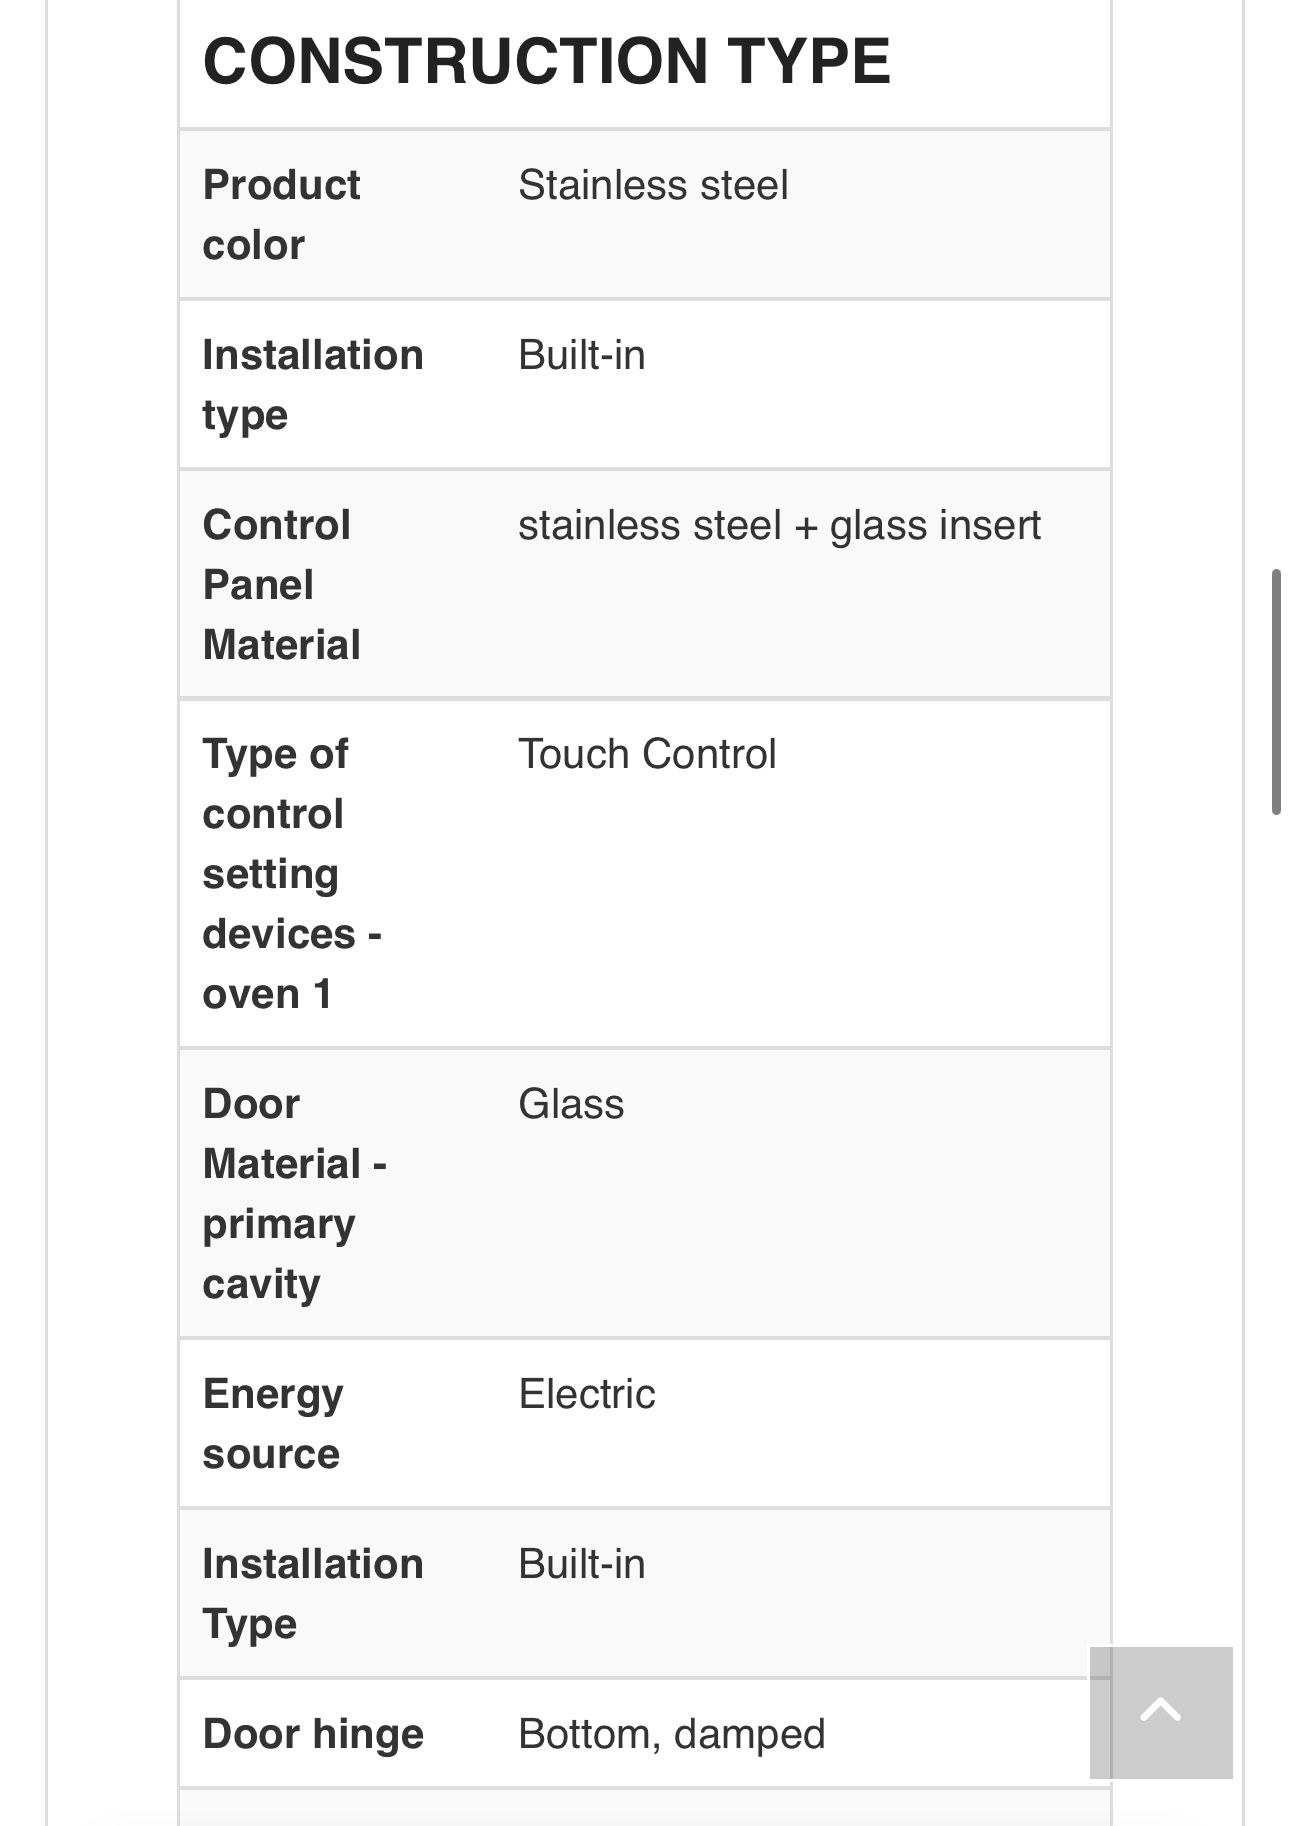
Task: Click the Energy source label
Action: click(x=272, y=1424)
